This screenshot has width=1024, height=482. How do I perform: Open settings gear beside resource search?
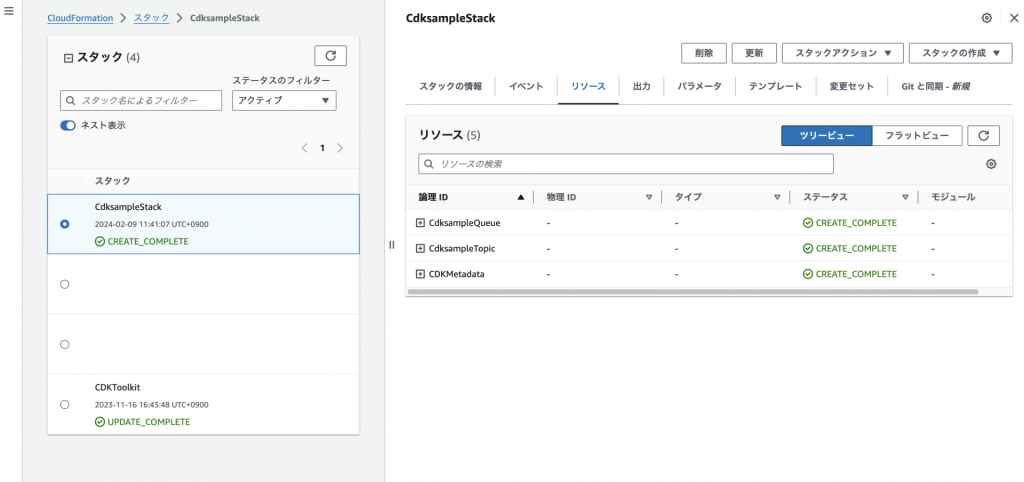991,164
